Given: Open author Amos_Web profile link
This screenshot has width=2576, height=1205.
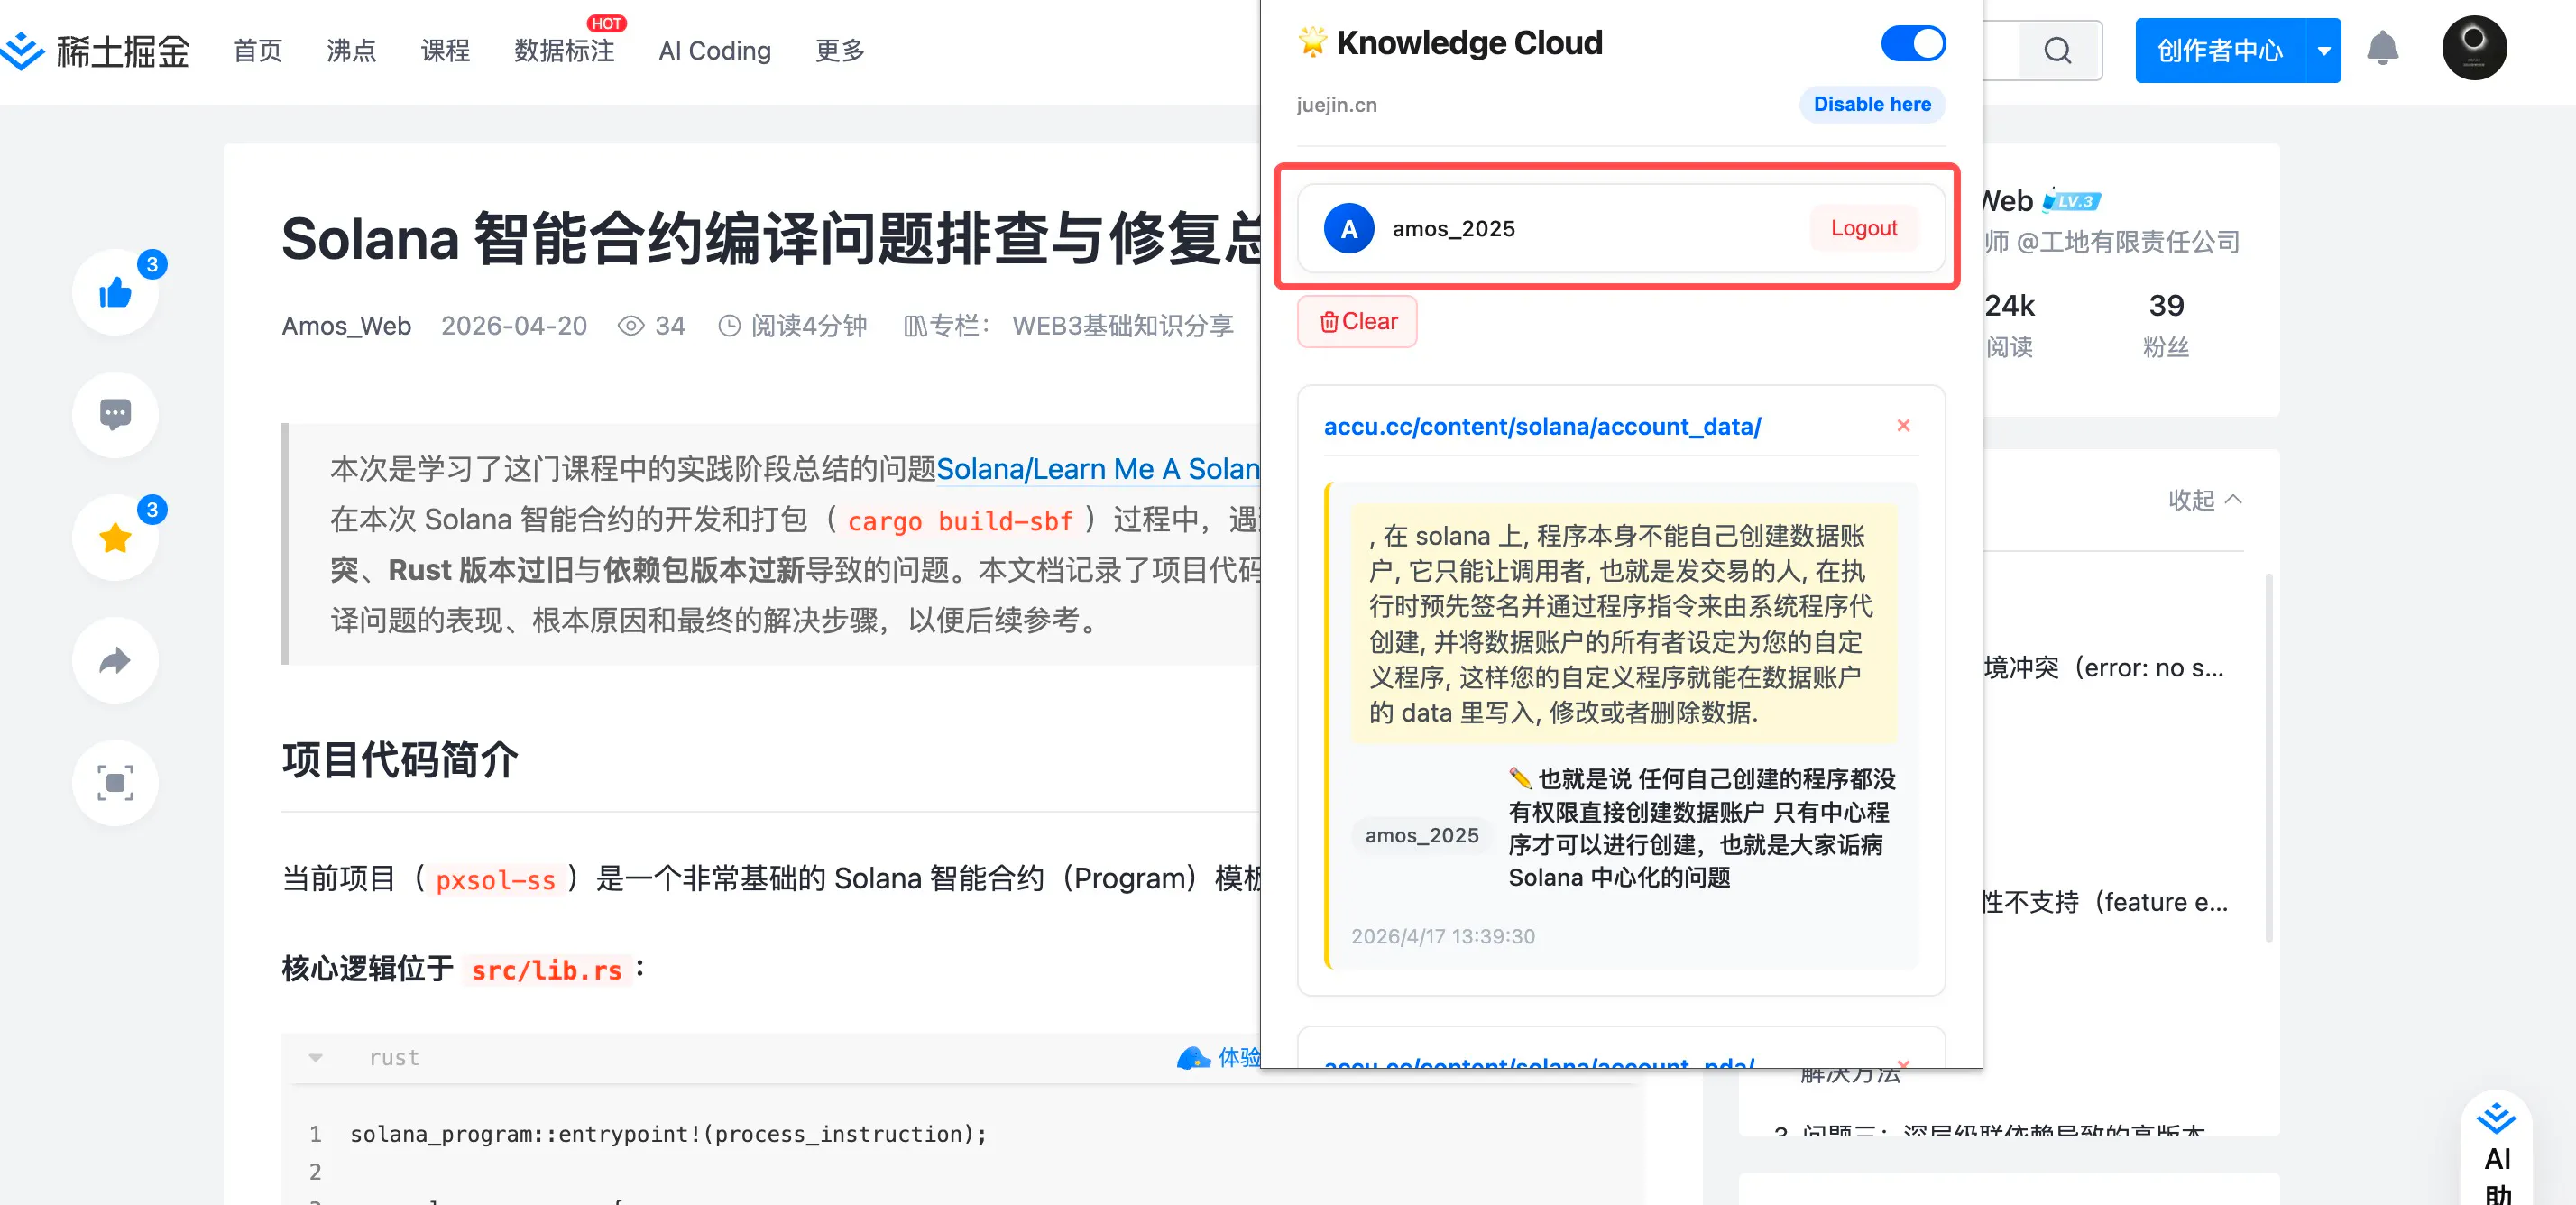Looking at the screenshot, I should point(346,326).
